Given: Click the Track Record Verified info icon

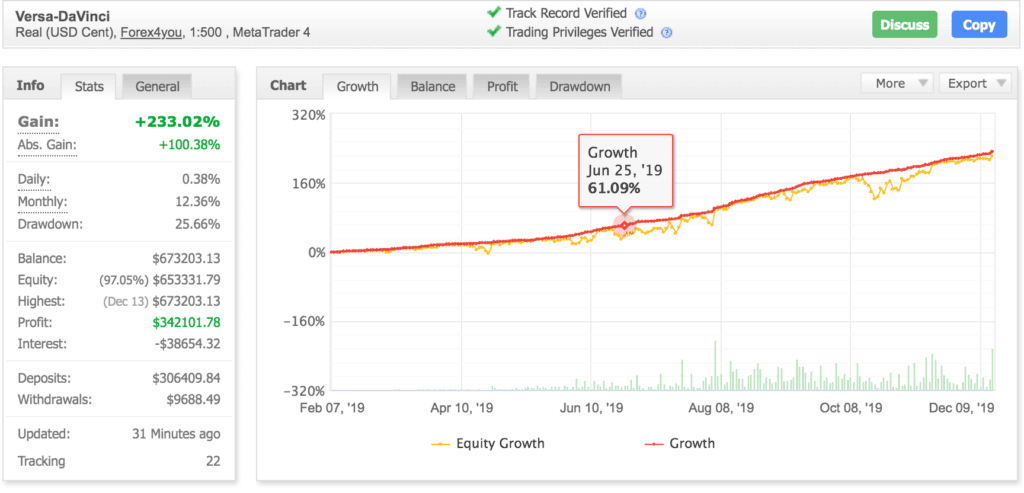Looking at the screenshot, I should pos(641,14).
